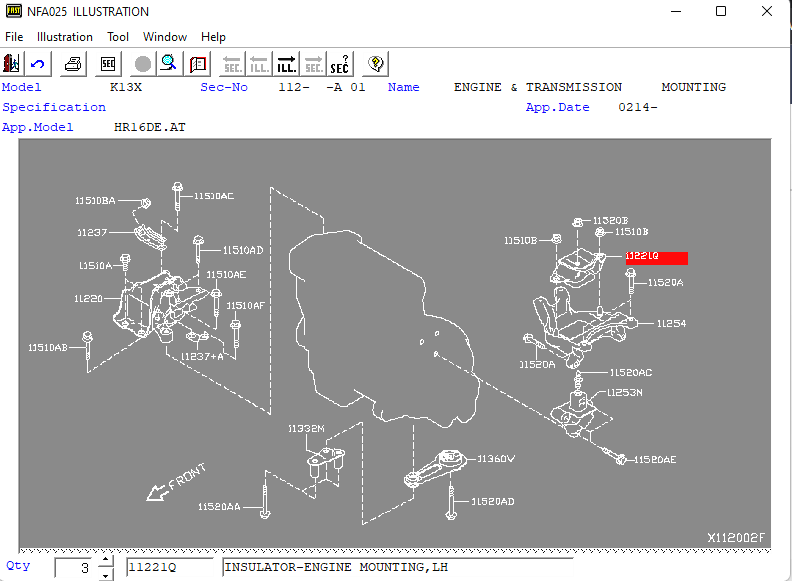Maximize the NFA025 ILLUSTRATION window
792x581 pixels.
pos(721,11)
